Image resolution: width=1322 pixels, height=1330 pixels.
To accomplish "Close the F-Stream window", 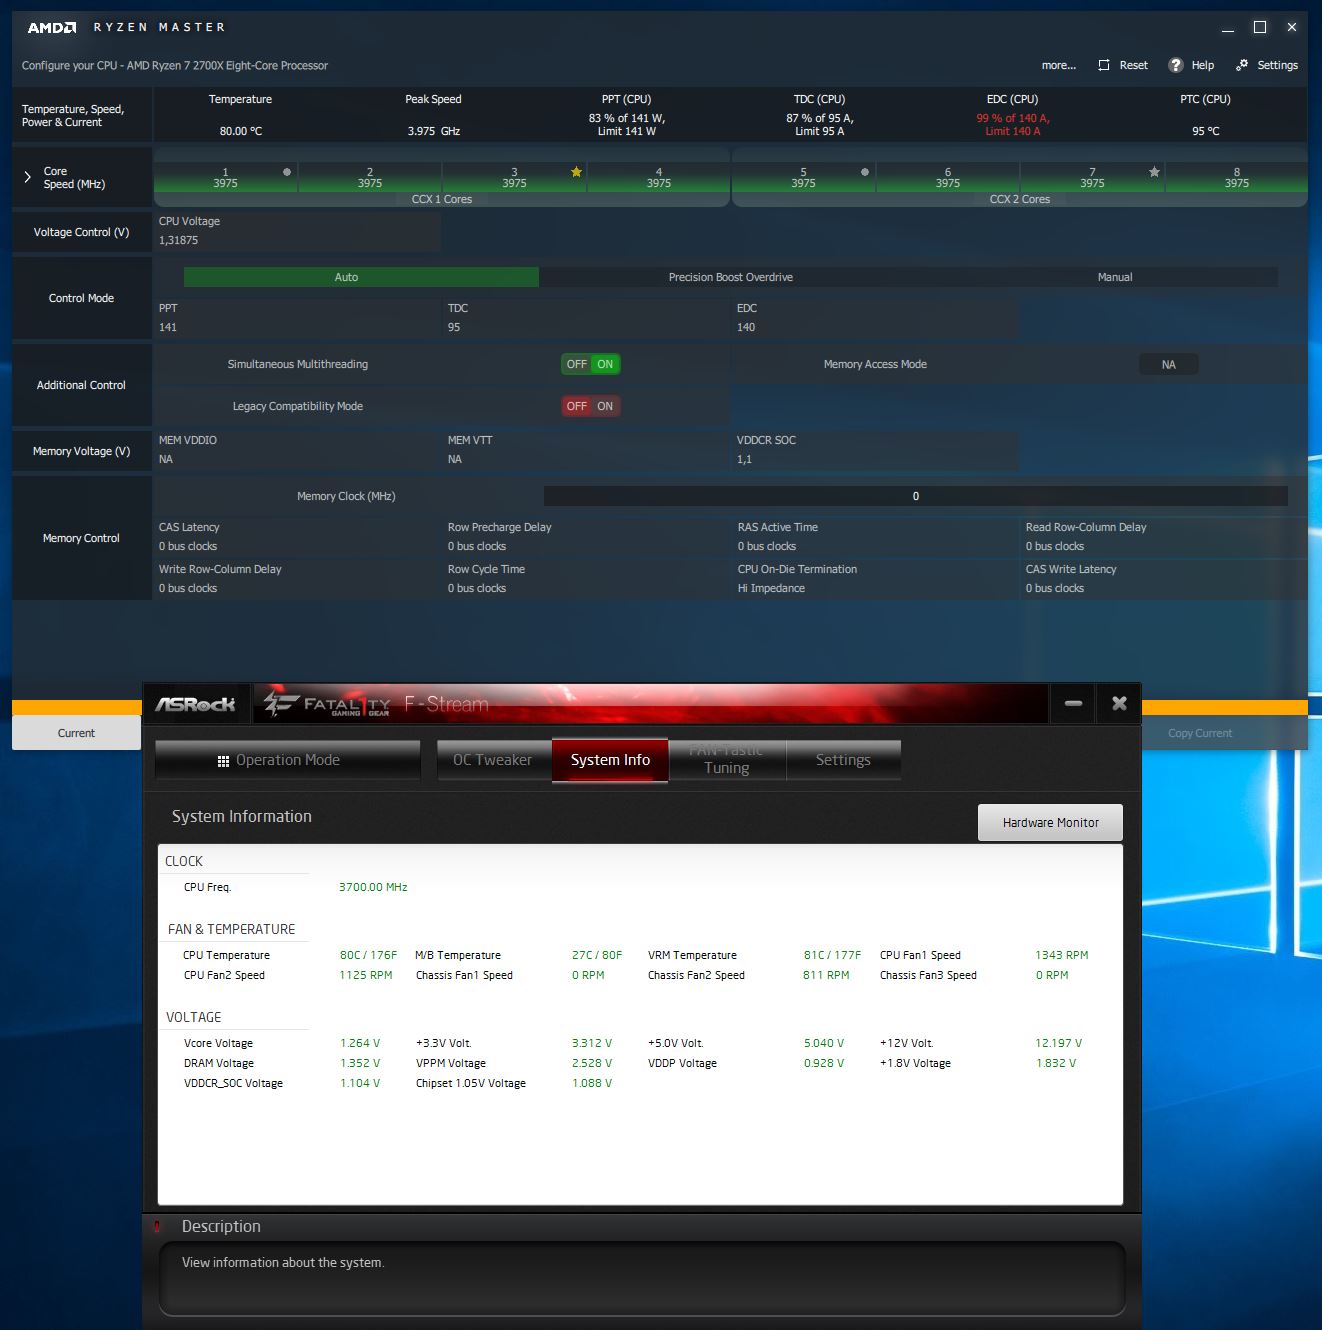I will [1119, 704].
